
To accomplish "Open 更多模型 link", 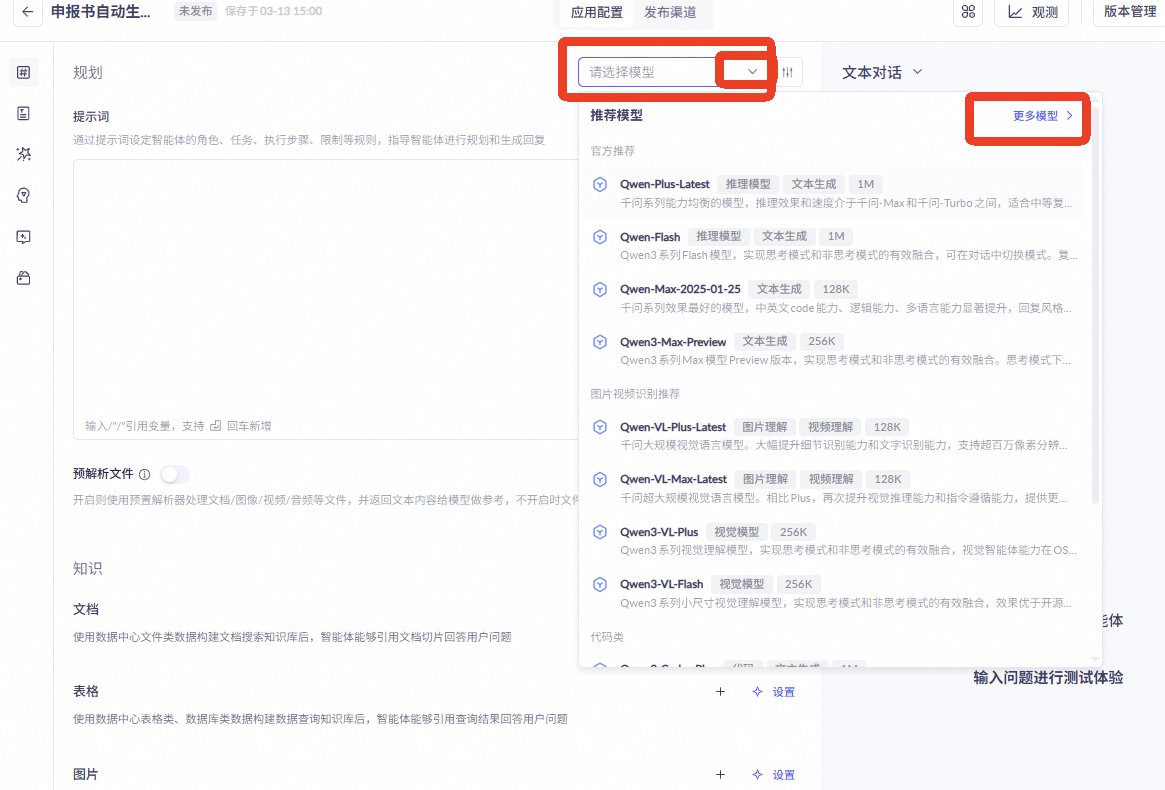I will 1042,116.
